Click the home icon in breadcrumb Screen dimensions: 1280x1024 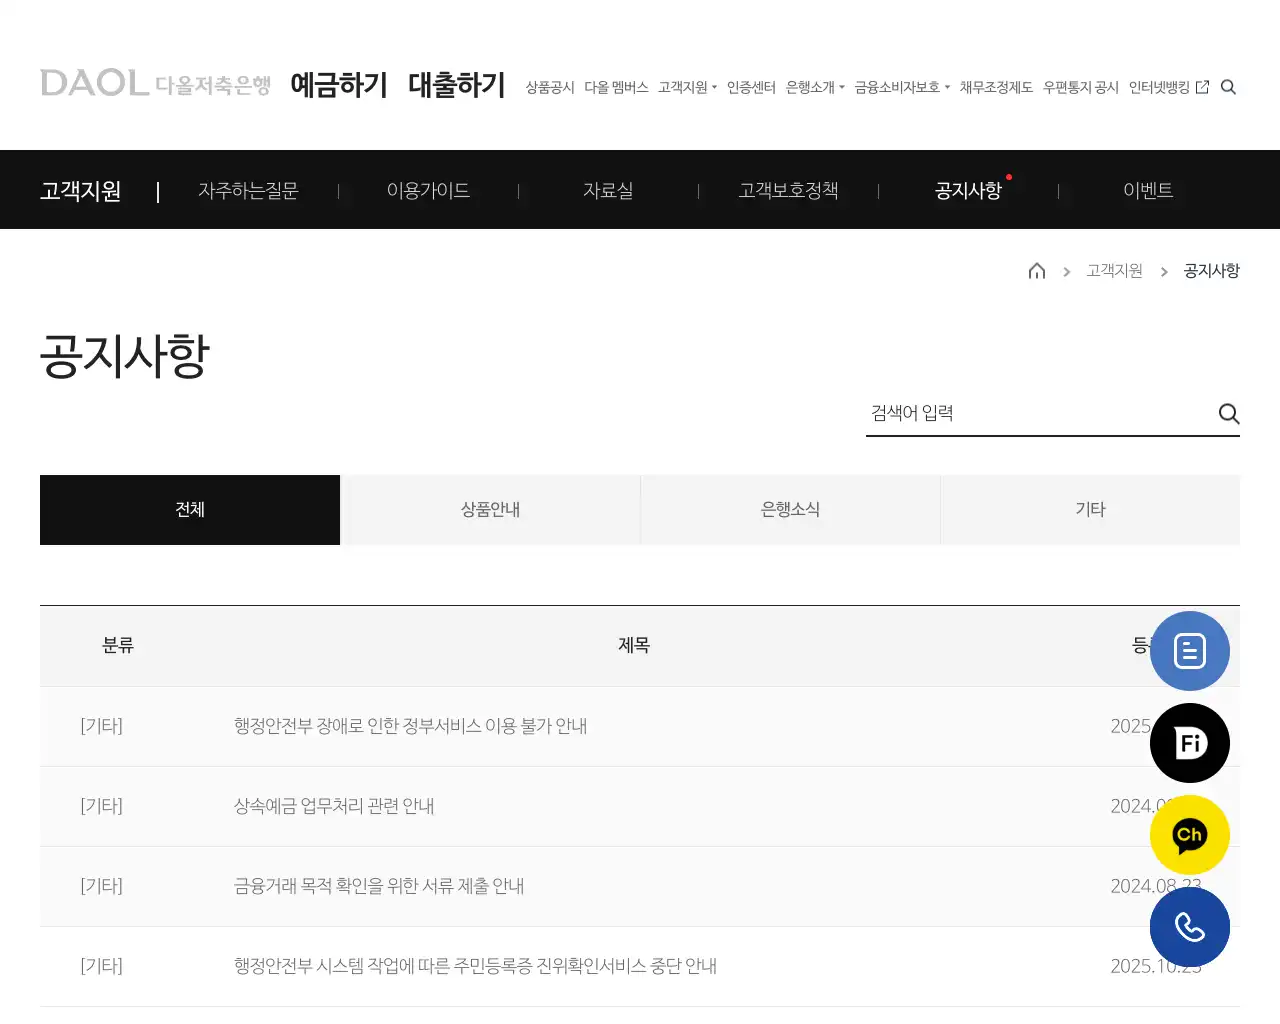coord(1037,271)
